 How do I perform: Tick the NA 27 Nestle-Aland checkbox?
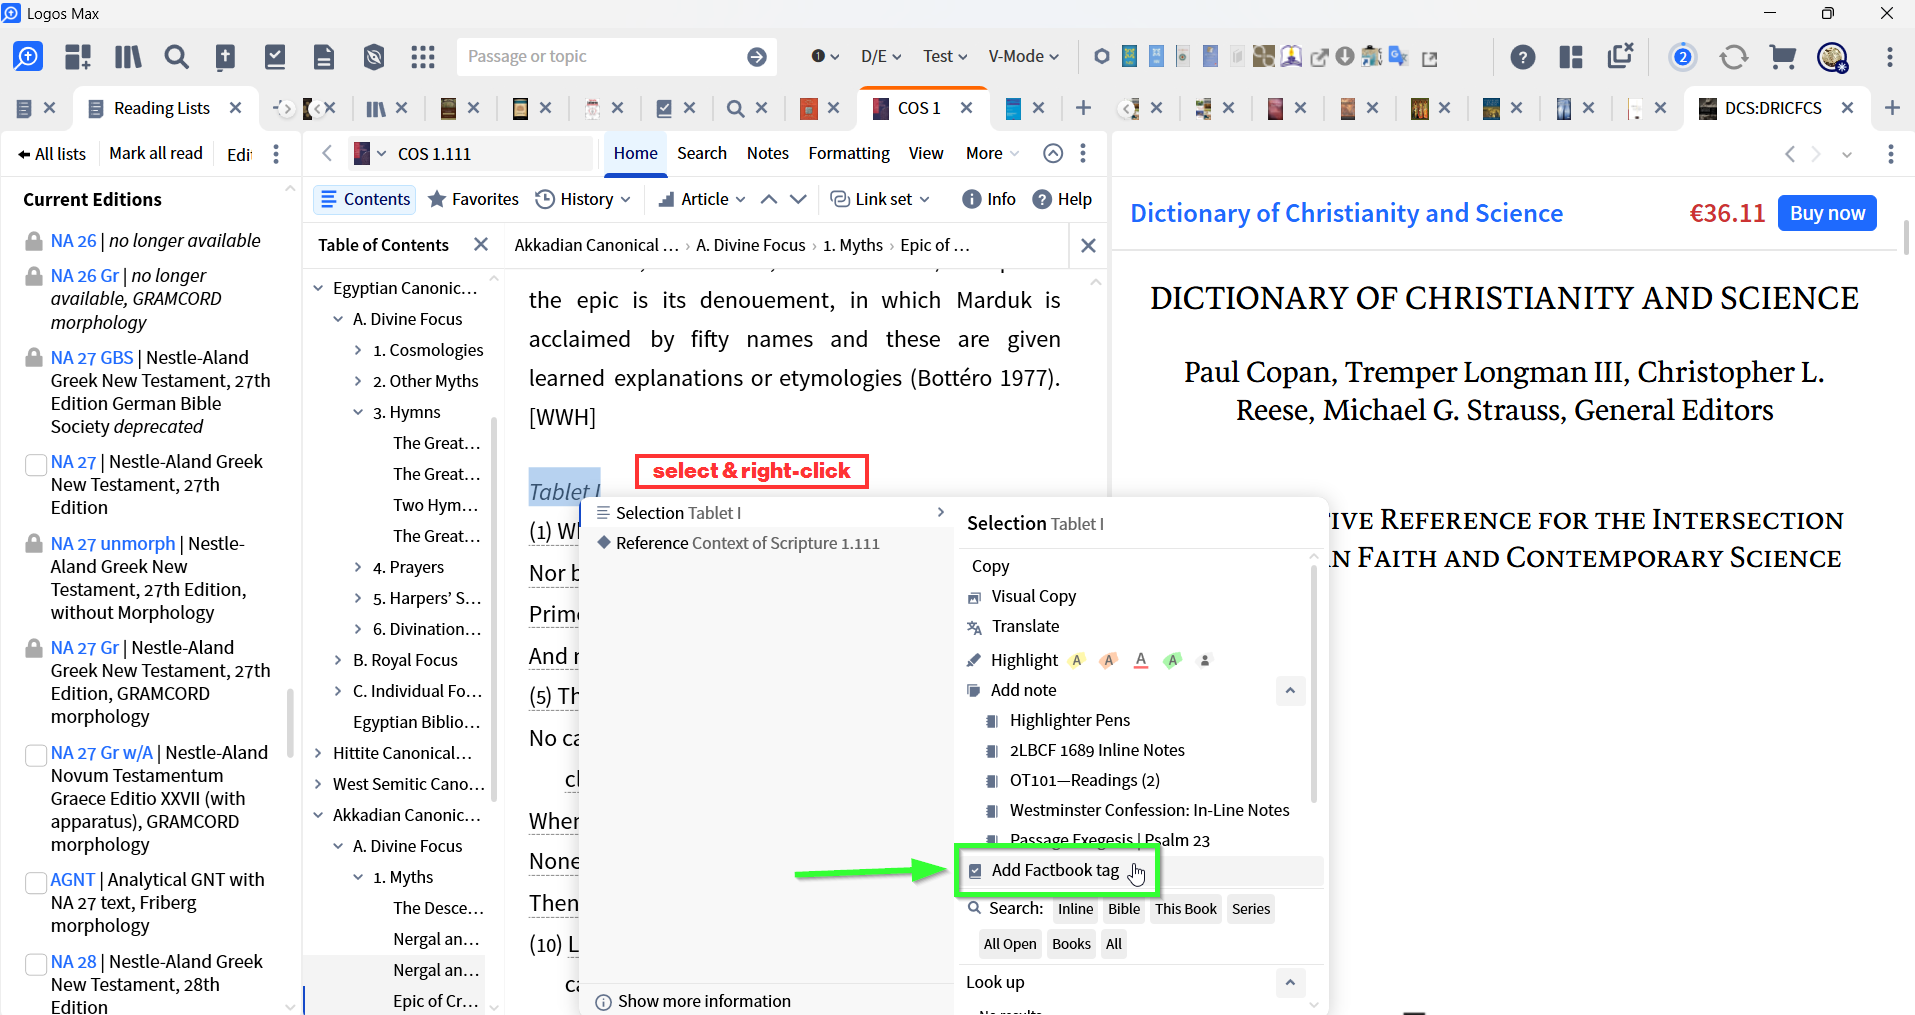[36, 464]
